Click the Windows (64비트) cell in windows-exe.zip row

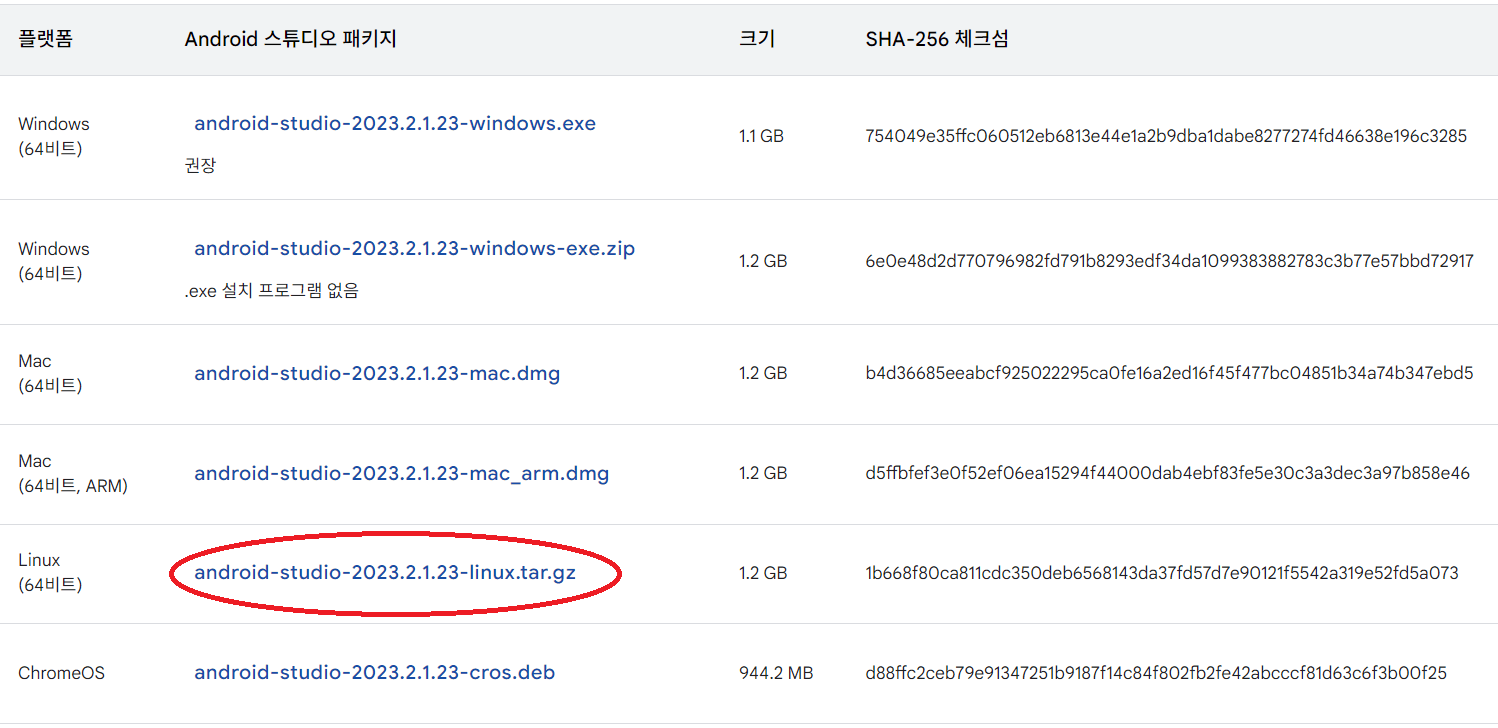point(54,261)
